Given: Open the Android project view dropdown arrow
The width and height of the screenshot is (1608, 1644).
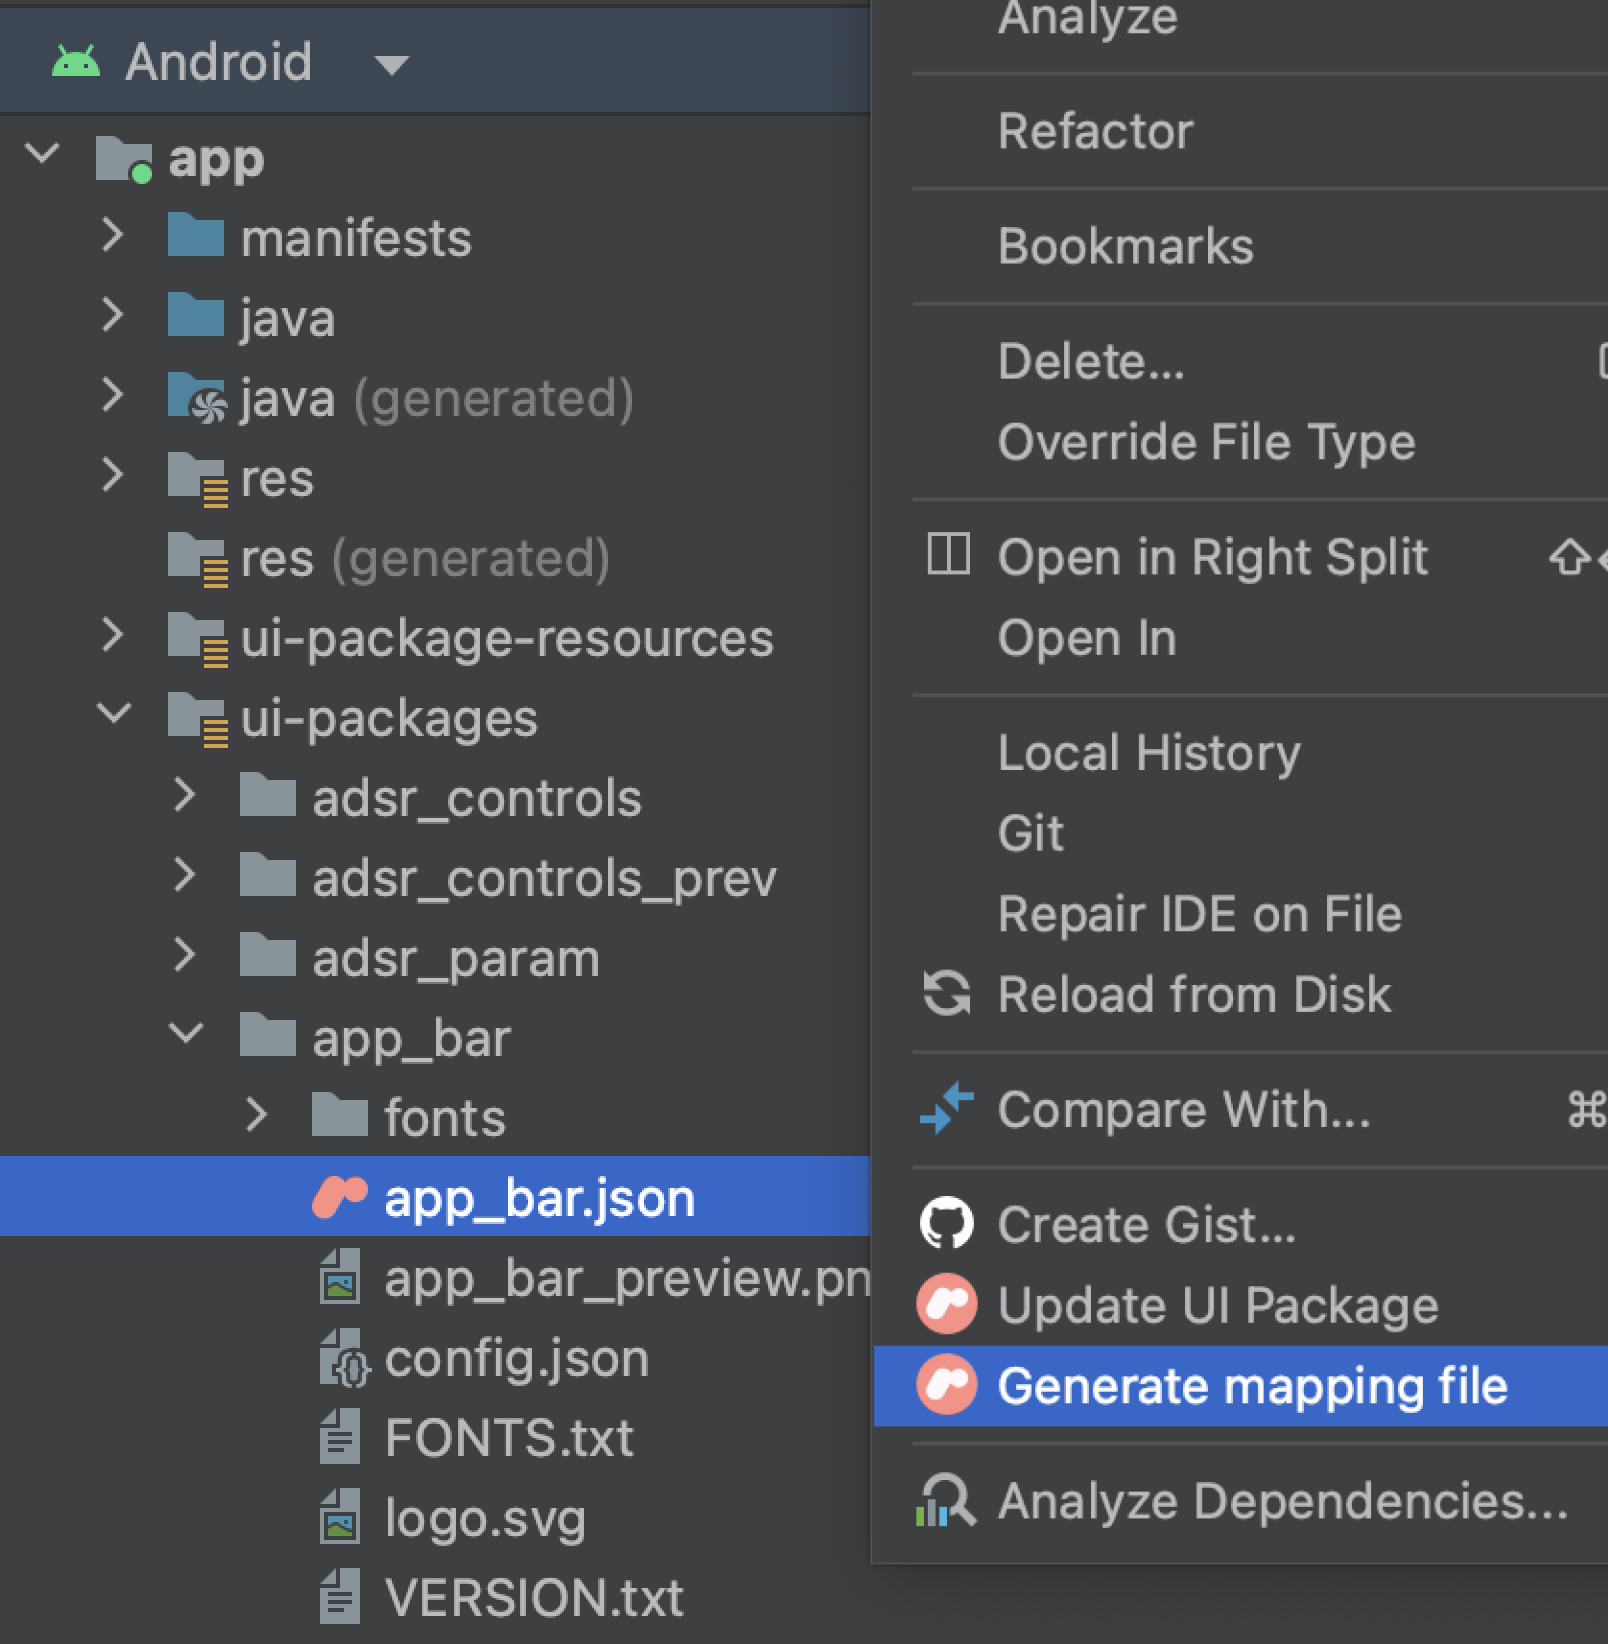Looking at the screenshot, I should (391, 66).
